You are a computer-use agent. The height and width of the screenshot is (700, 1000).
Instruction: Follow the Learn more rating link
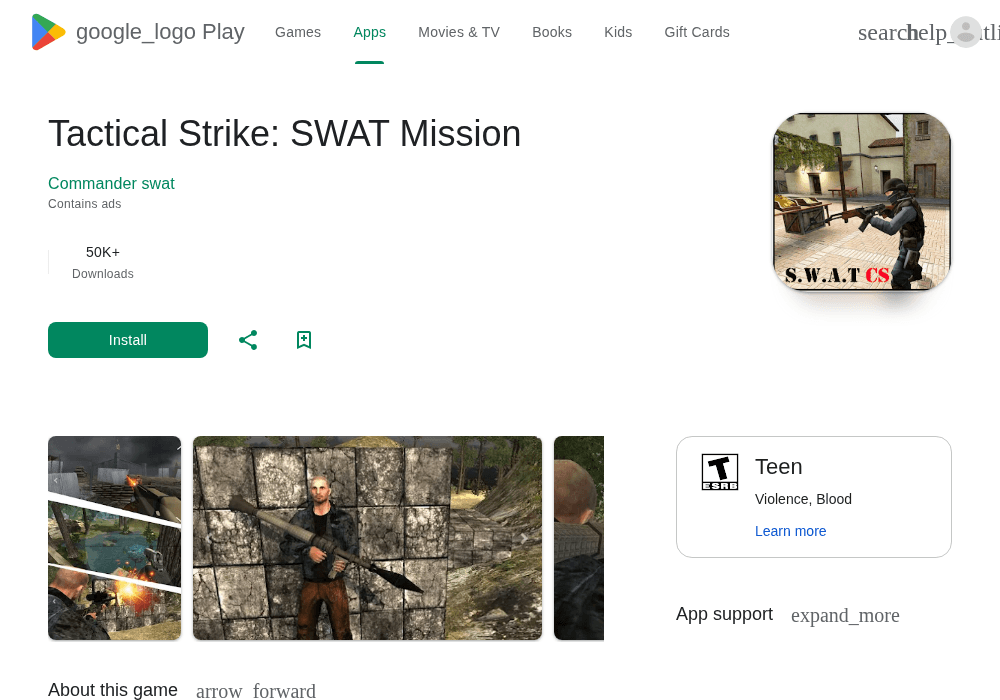(x=790, y=531)
